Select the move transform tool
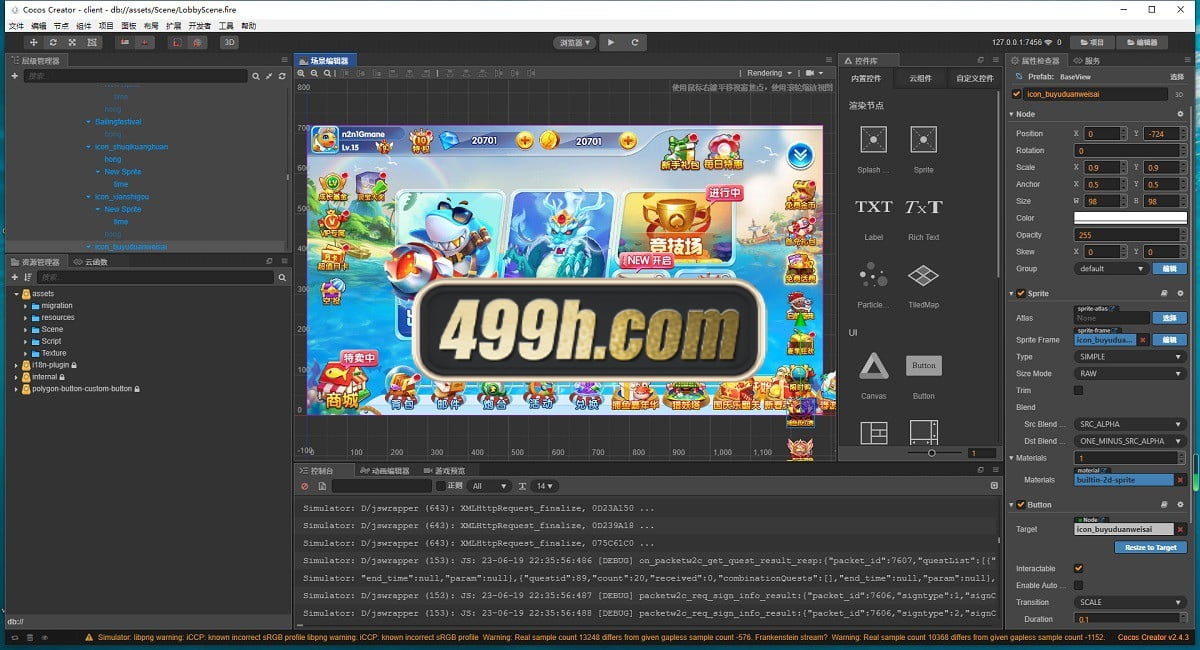Viewport: 1200px width, 650px height. 34,43
